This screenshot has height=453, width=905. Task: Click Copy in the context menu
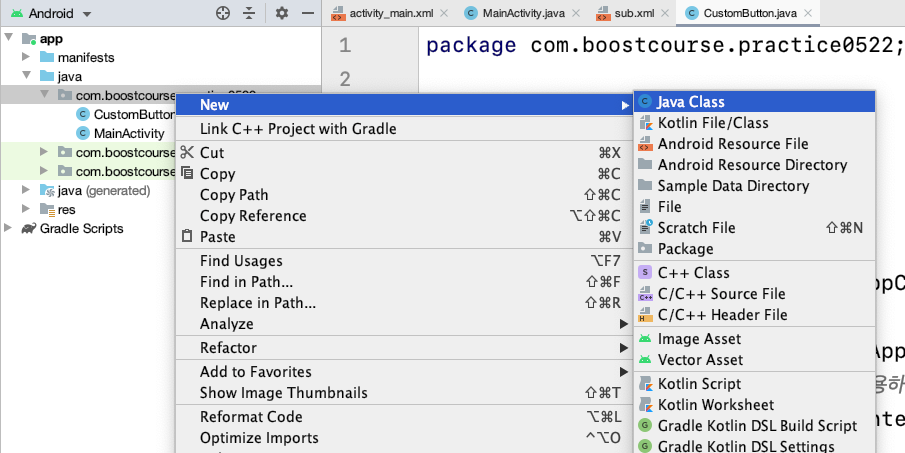[x=404, y=174]
